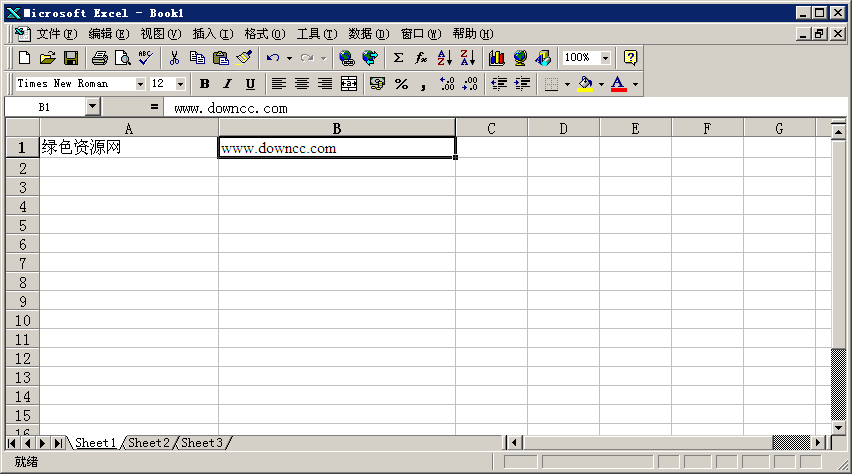Show the Web toolbar icon

pyautogui.click(x=370, y=58)
